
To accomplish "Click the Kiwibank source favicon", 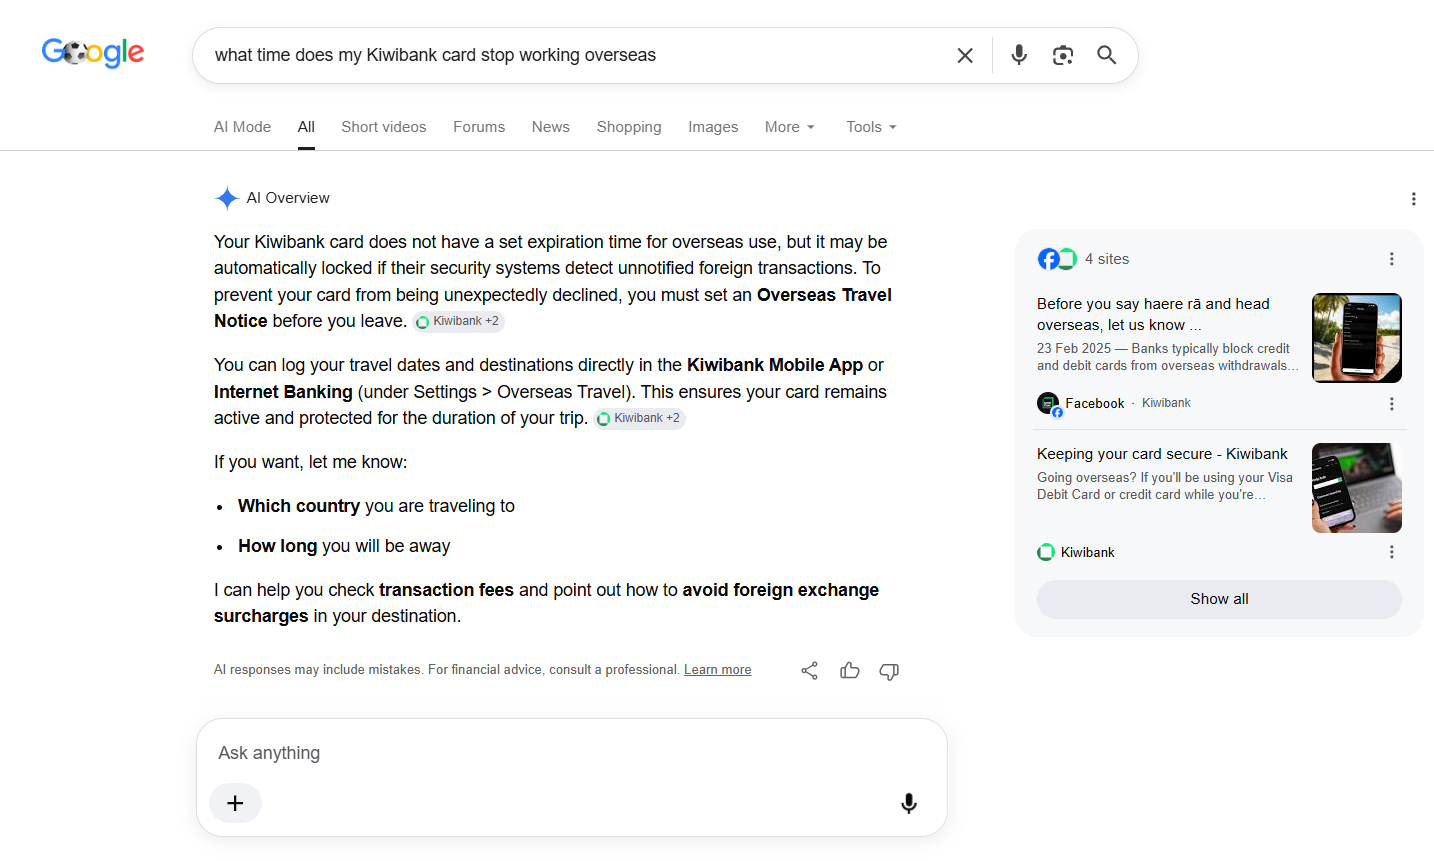I will coord(1046,552).
